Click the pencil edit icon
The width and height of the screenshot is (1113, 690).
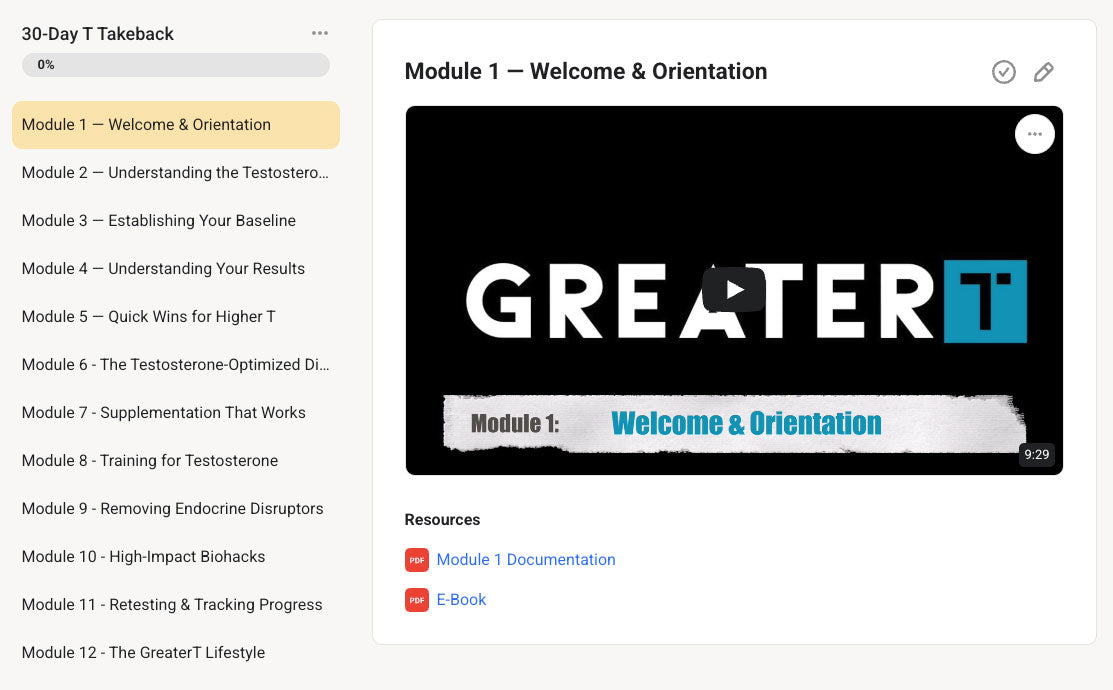coord(1043,72)
